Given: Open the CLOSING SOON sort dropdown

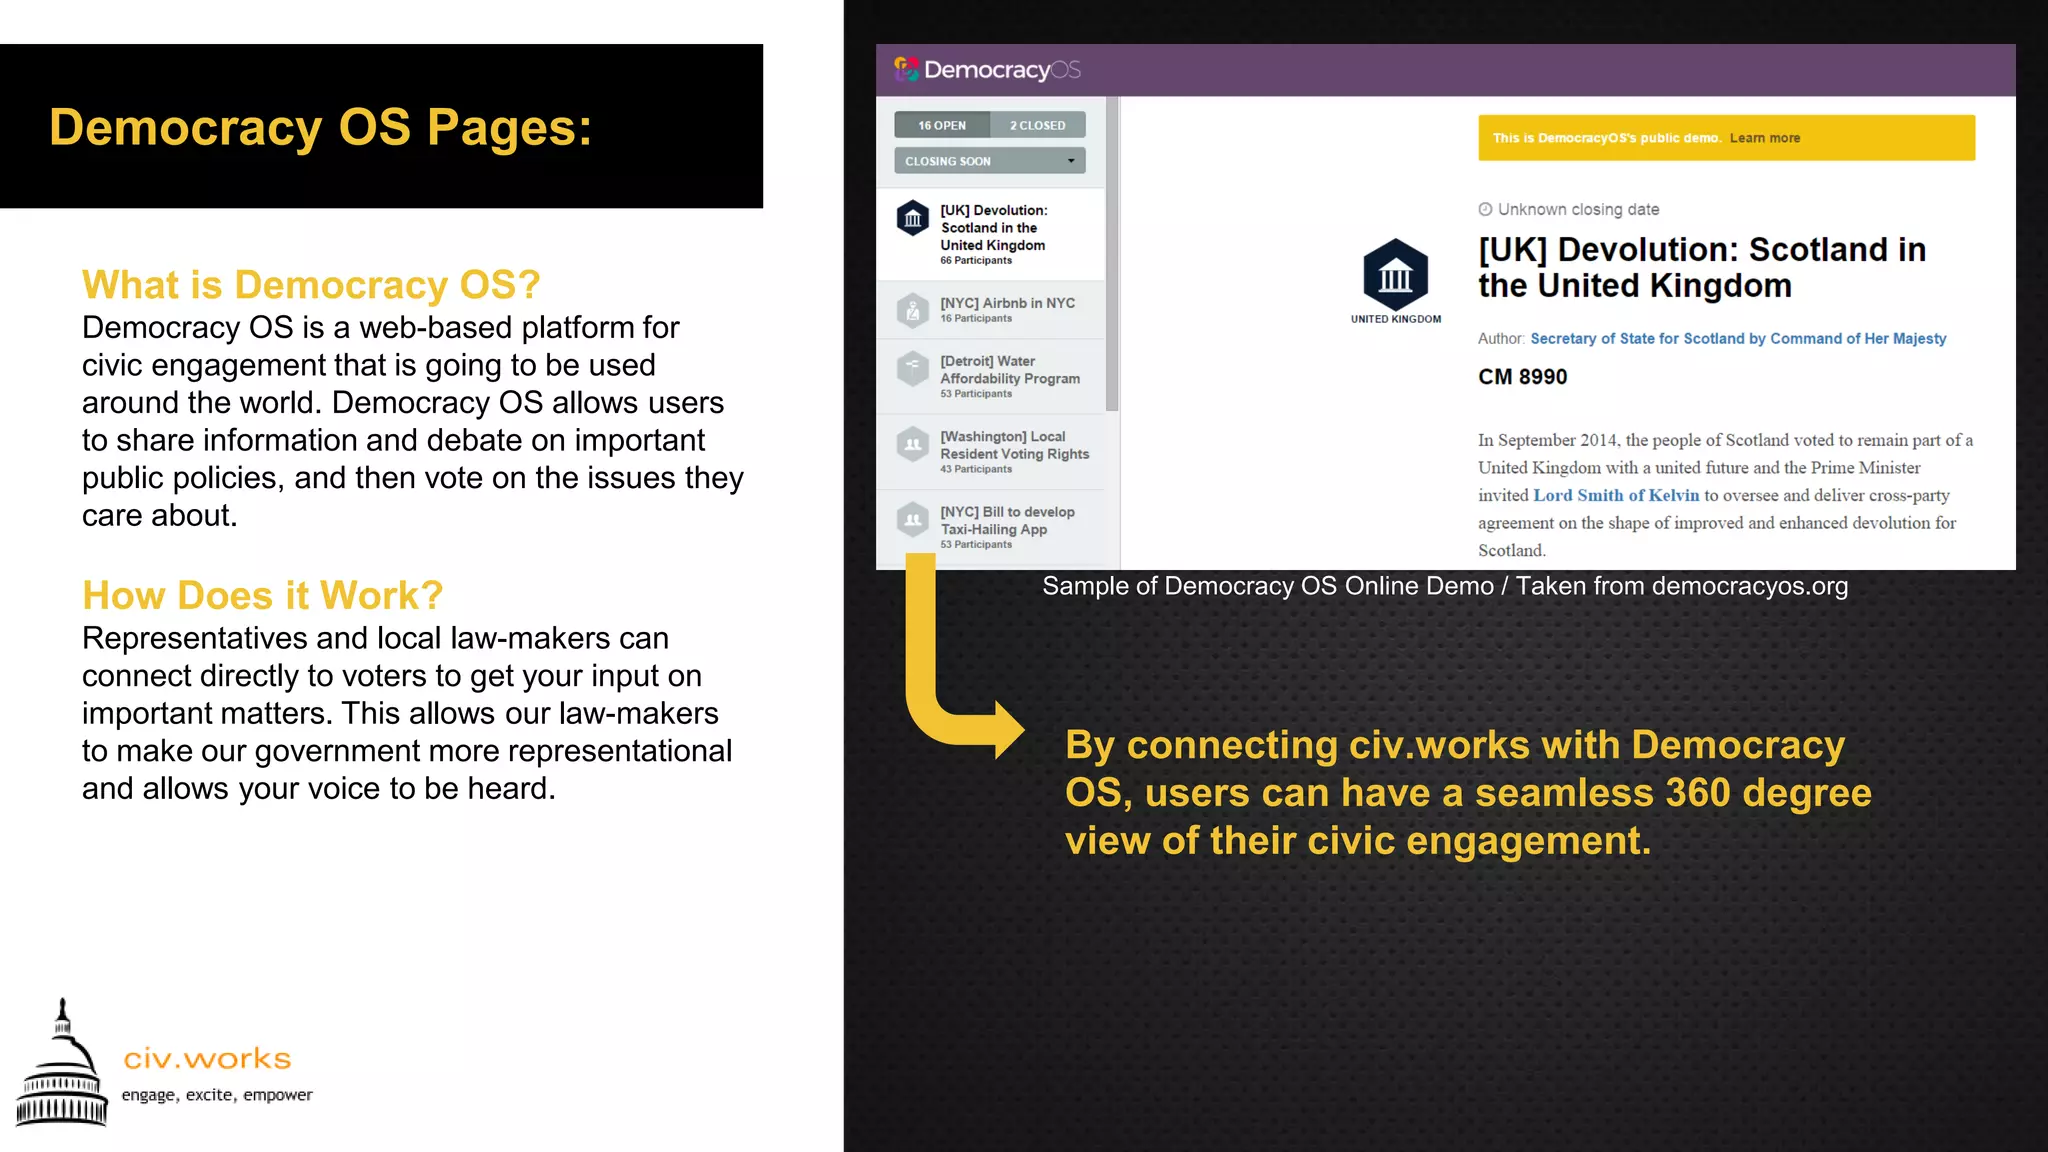Looking at the screenshot, I should coord(990,161).
